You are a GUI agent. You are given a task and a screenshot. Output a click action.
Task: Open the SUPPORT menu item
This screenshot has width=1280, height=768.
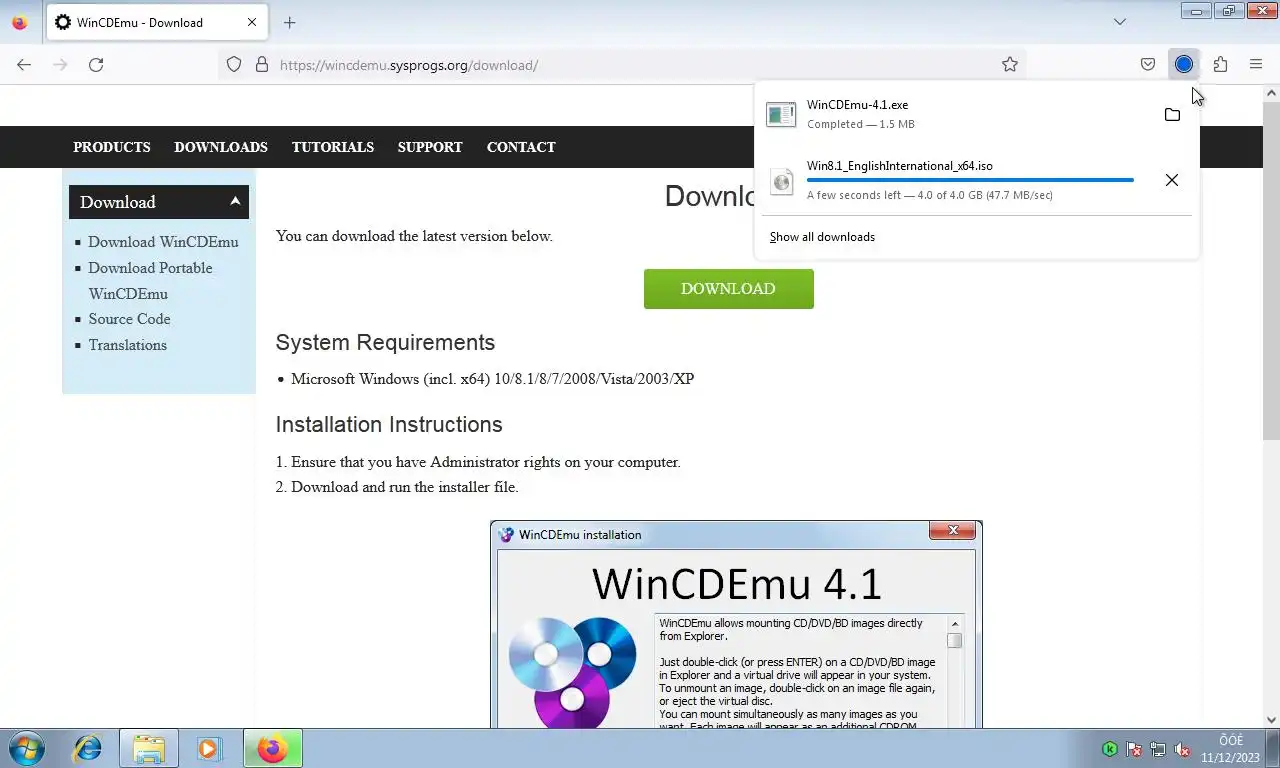[430, 147]
